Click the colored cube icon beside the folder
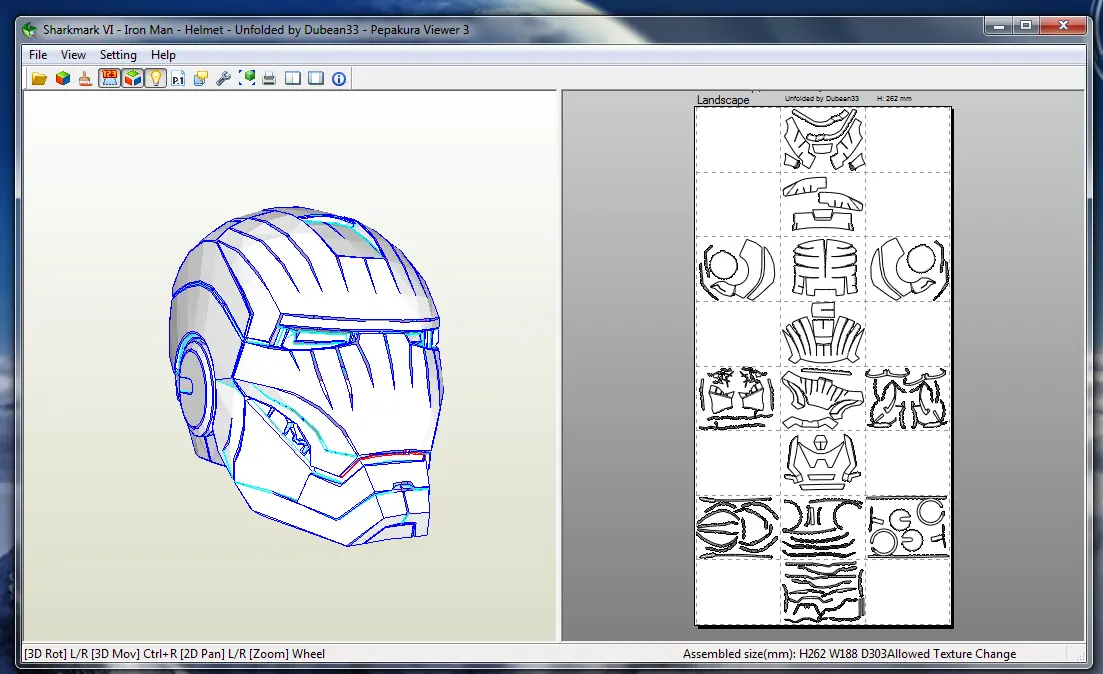 coord(63,79)
